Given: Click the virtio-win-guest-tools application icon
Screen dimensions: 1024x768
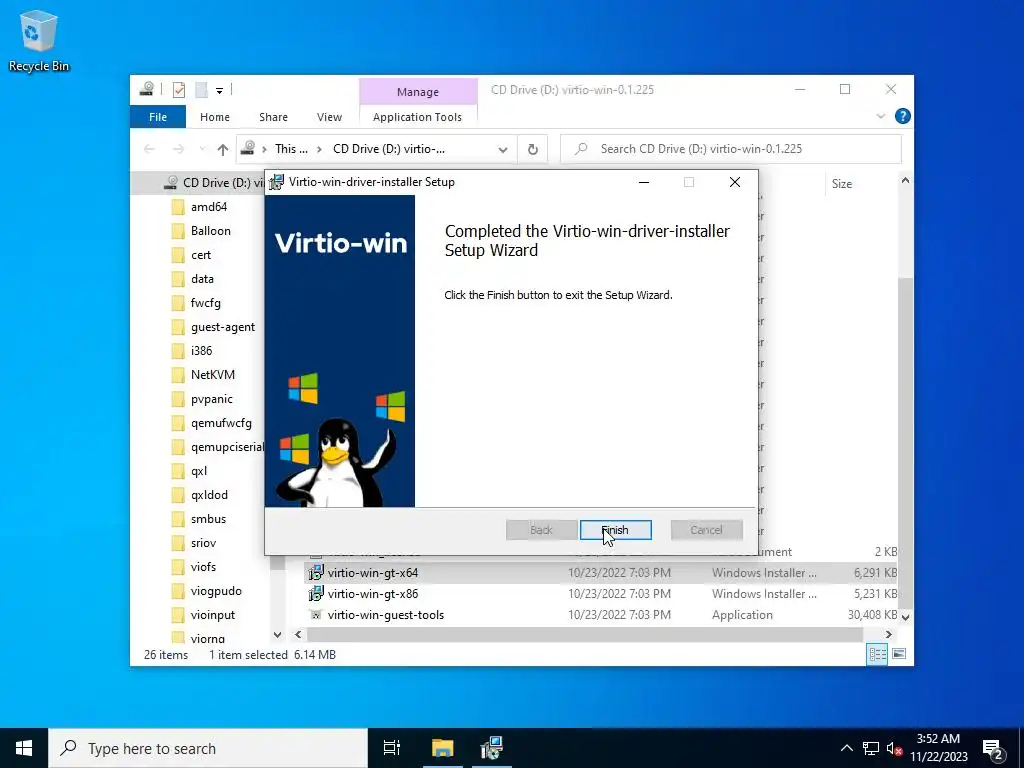Looking at the screenshot, I should pos(316,615).
